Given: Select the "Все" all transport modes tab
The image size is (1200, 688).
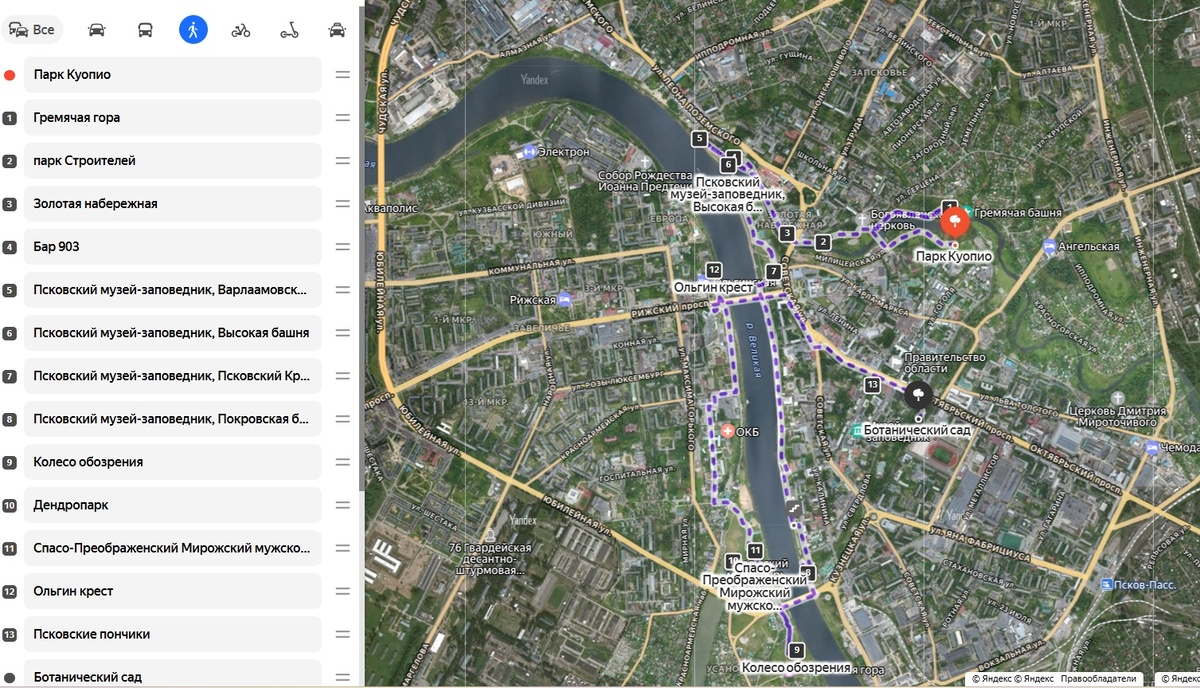Looking at the screenshot, I should click(x=31, y=30).
